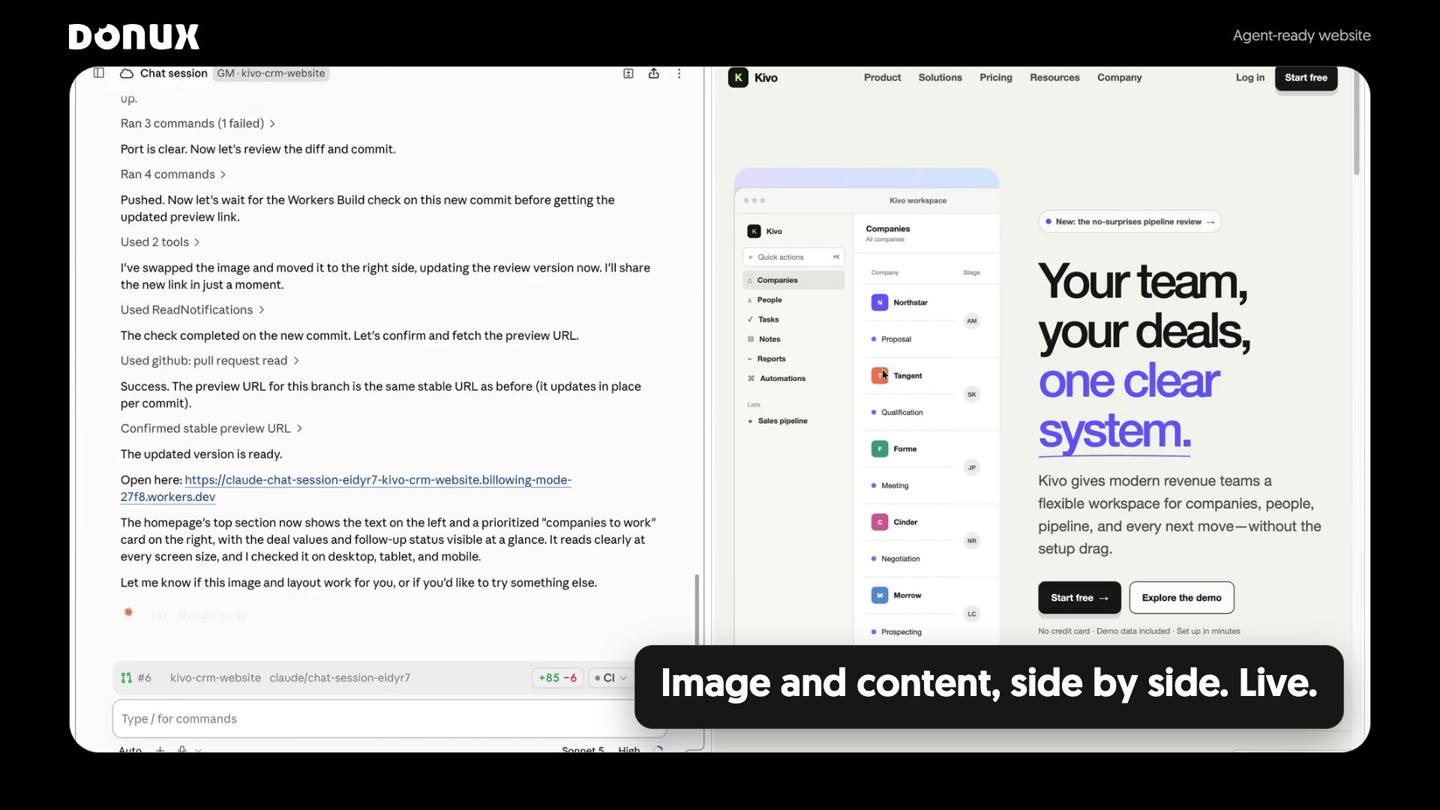Click the Kivo logo in website header
The image size is (1440, 810).
click(754, 77)
